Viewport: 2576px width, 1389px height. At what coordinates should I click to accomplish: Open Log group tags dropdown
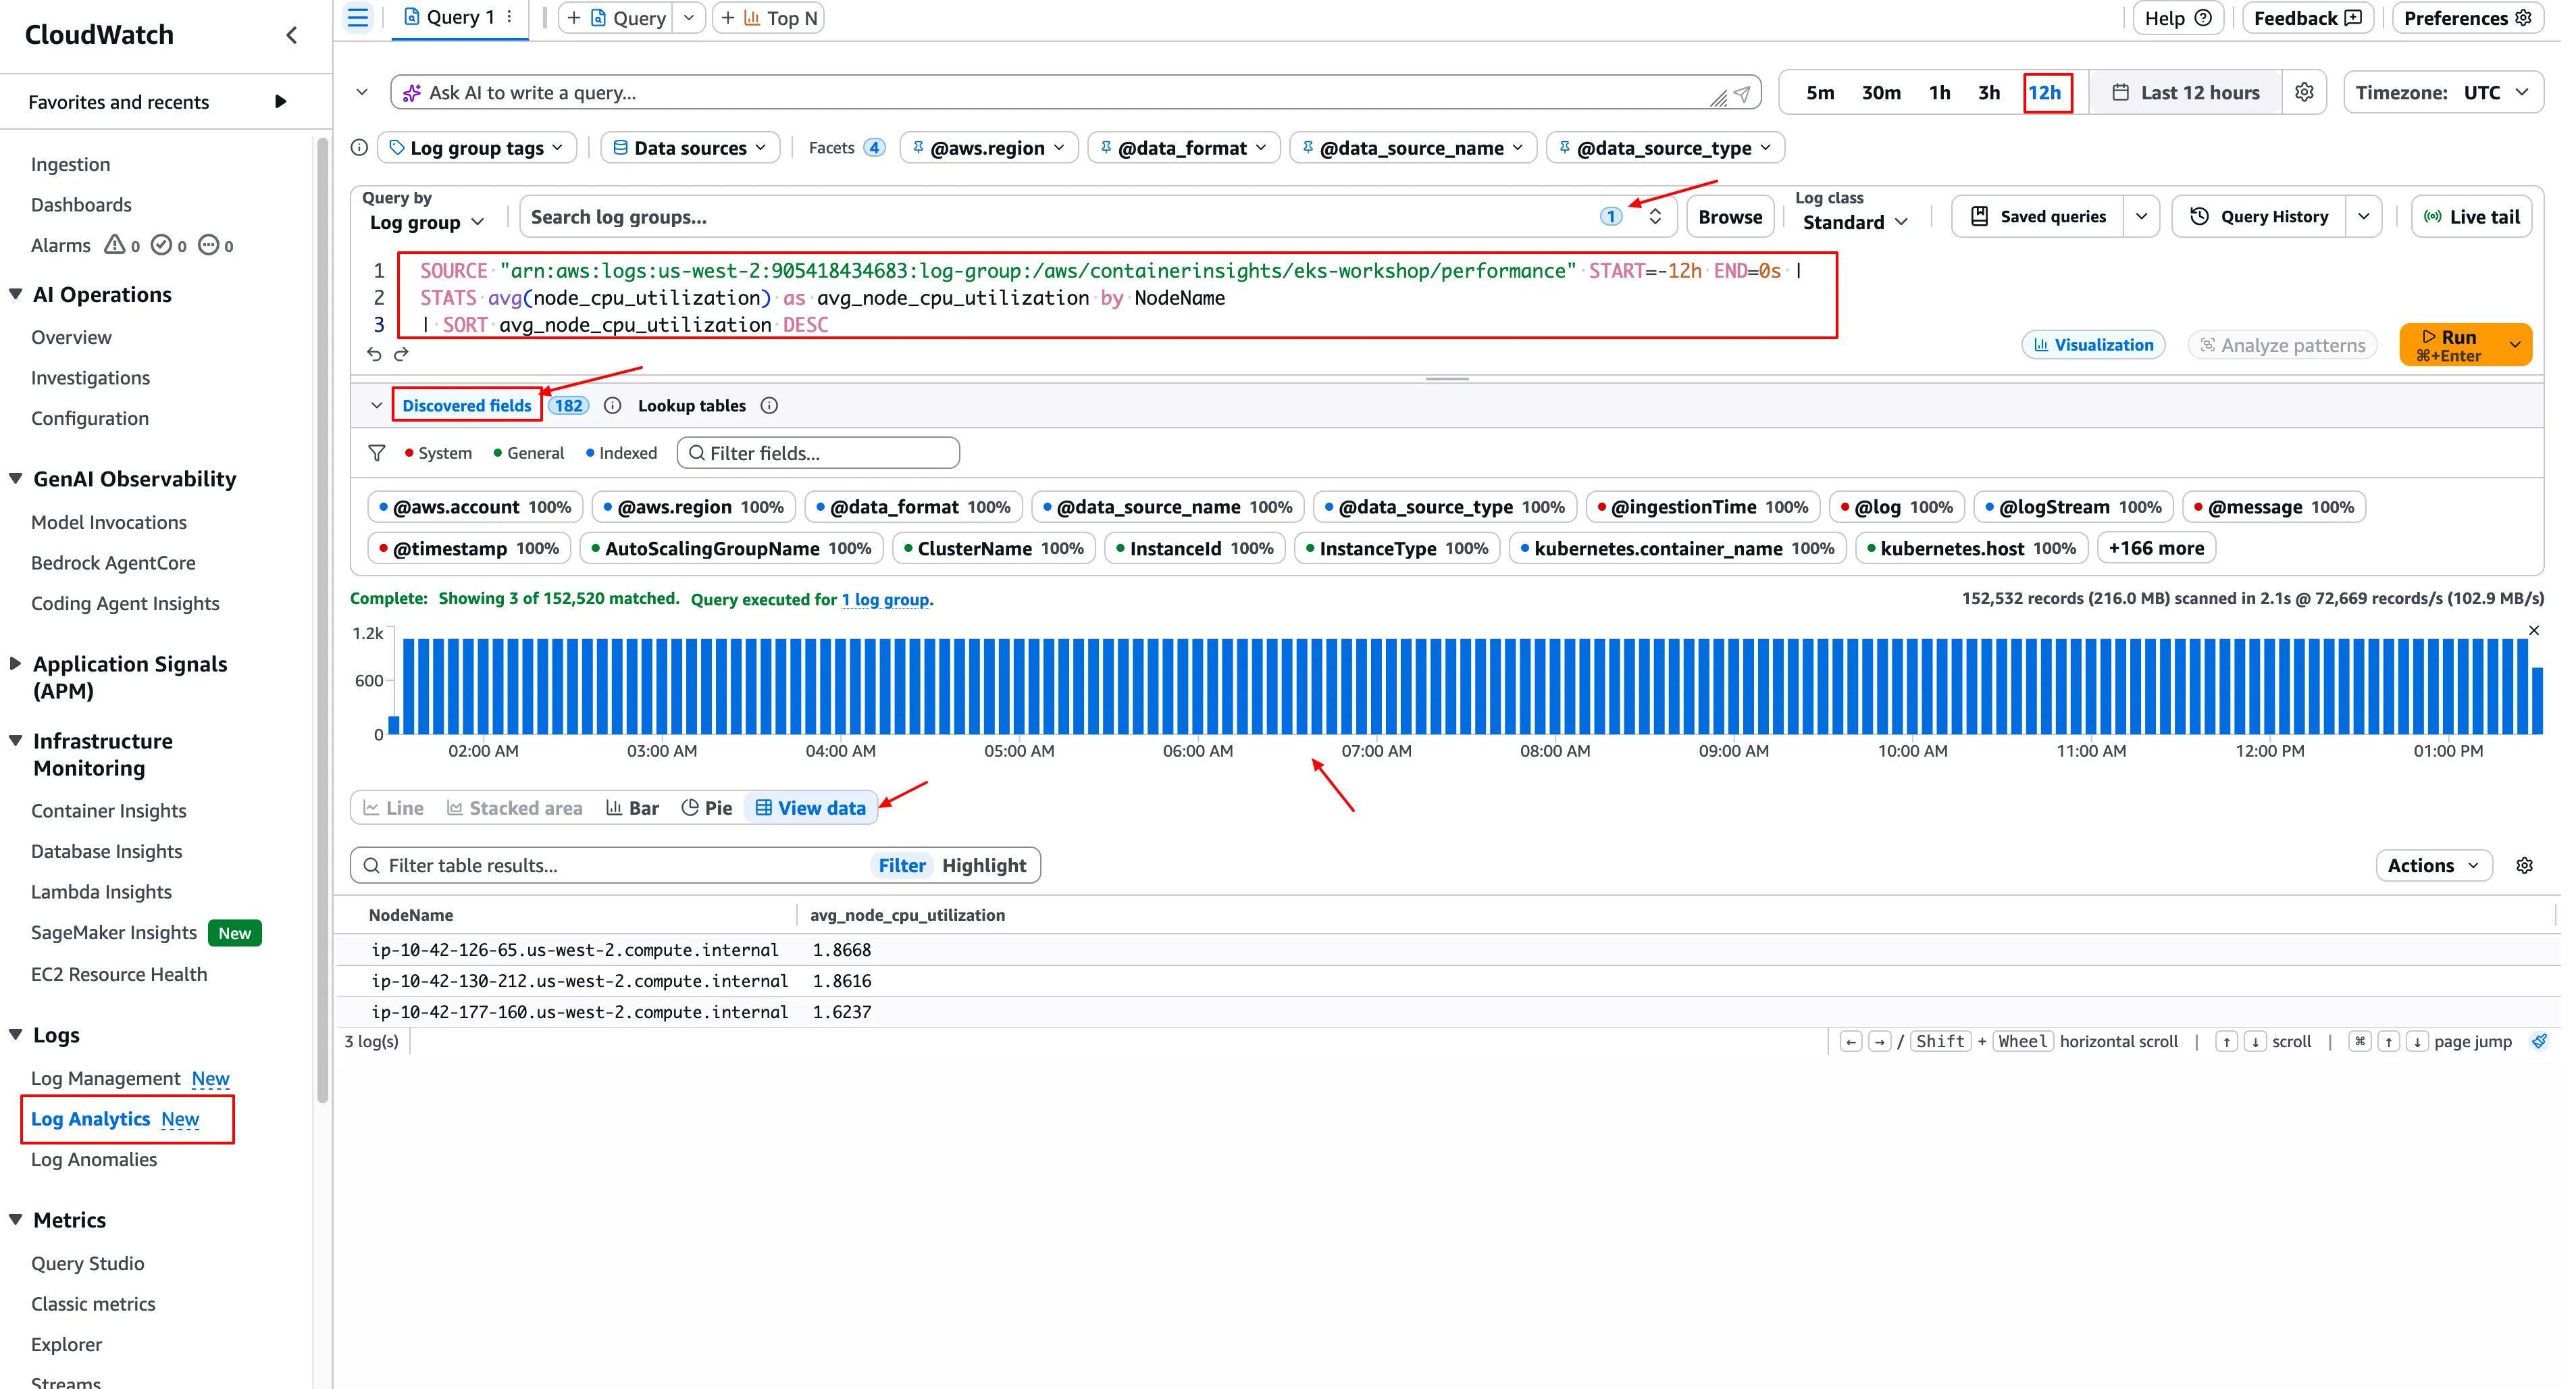tap(477, 148)
